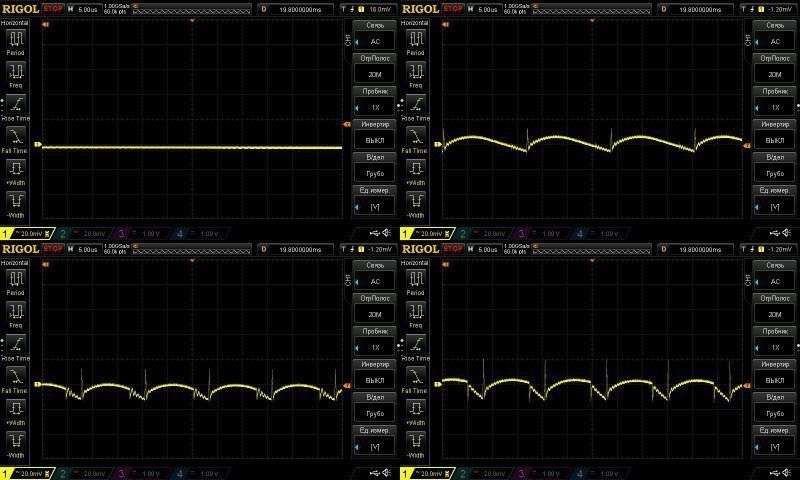Click speaker icon in bottom-right scope screen
The image size is (800, 480).
click(x=787, y=473)
